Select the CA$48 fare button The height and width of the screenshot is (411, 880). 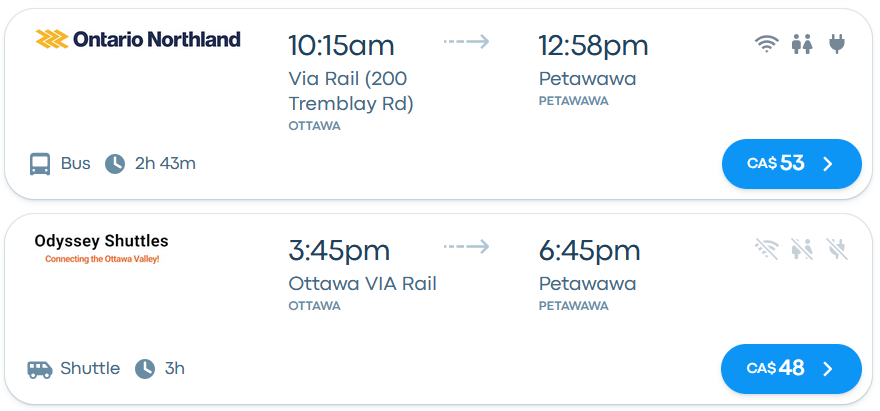pyautogui.click(x=791, y=369)
